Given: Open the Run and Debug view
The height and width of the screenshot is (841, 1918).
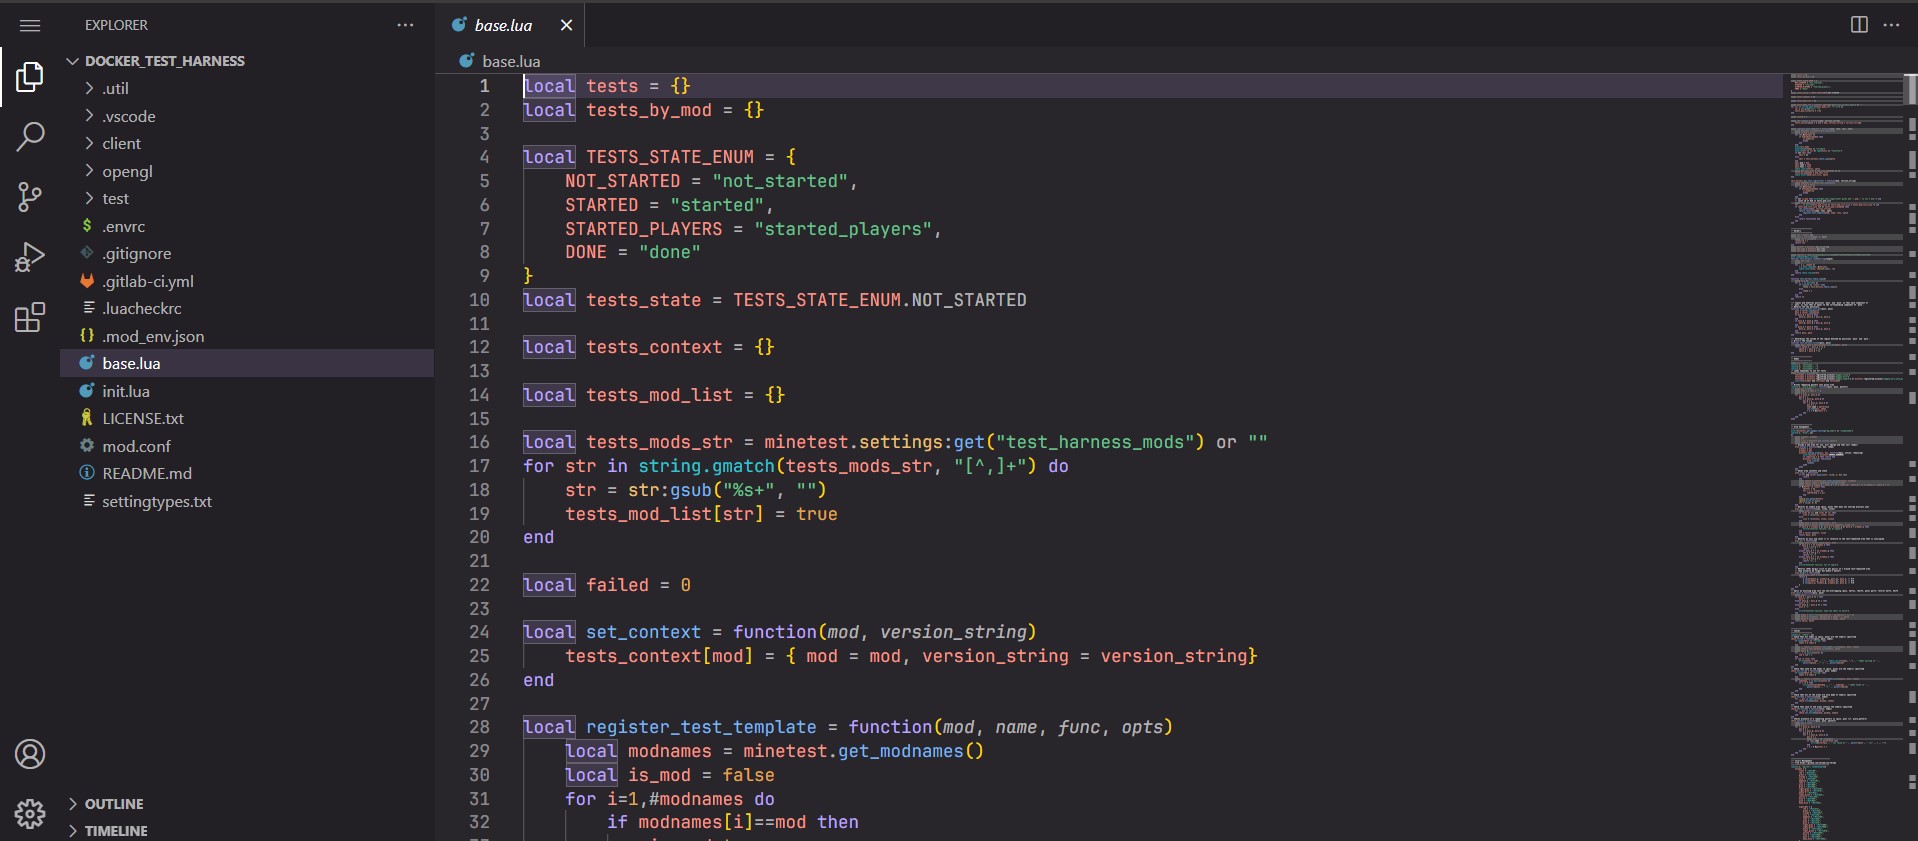Looking at the screenshot, I should 30,257.
